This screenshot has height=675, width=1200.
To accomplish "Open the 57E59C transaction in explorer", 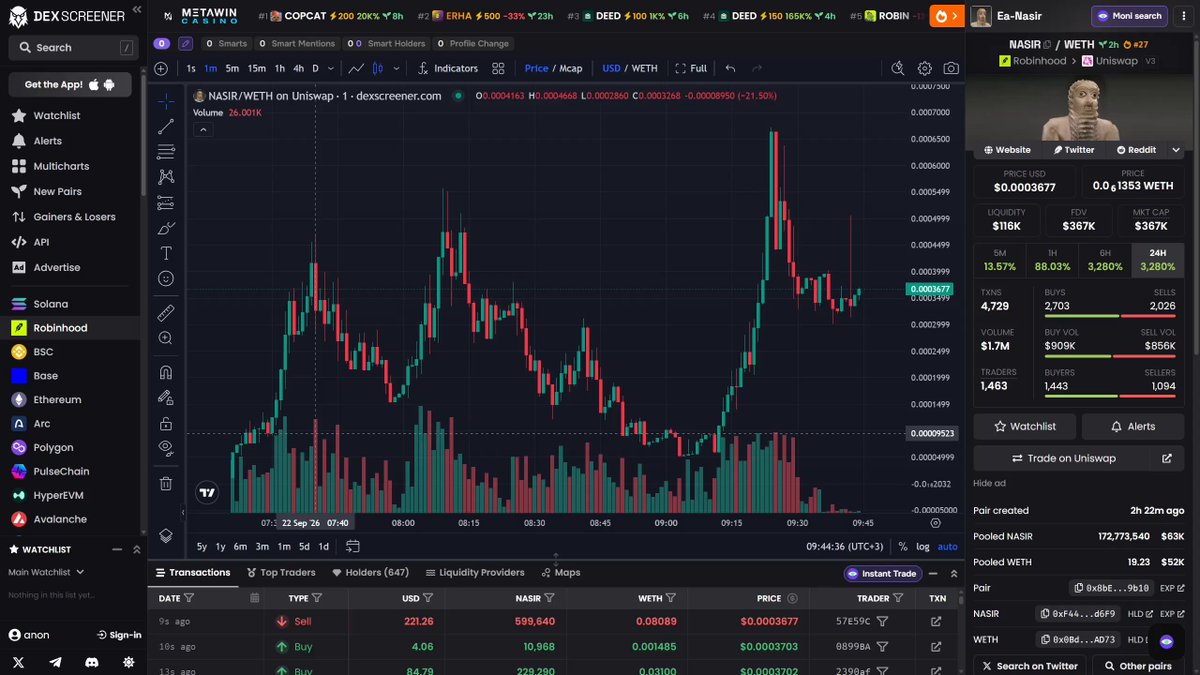I will (936, 621).
